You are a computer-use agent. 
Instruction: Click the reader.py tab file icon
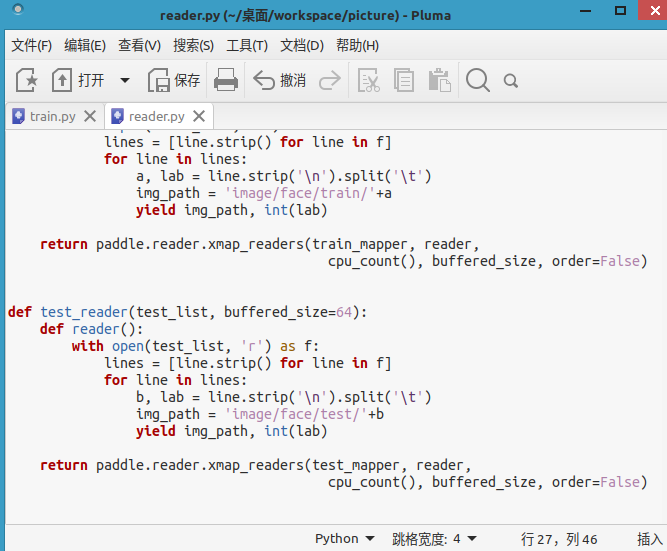coord(117,116)
